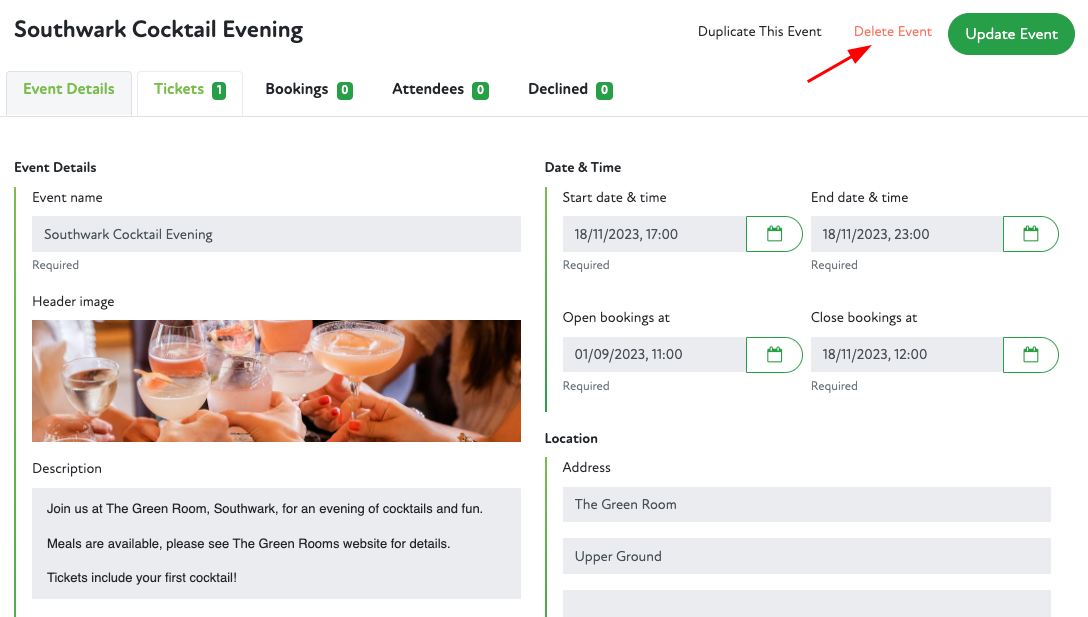This screenshot has width=1088, height=617.
Task: Click the Upper Ground address field
Action: tap(806, 557)
